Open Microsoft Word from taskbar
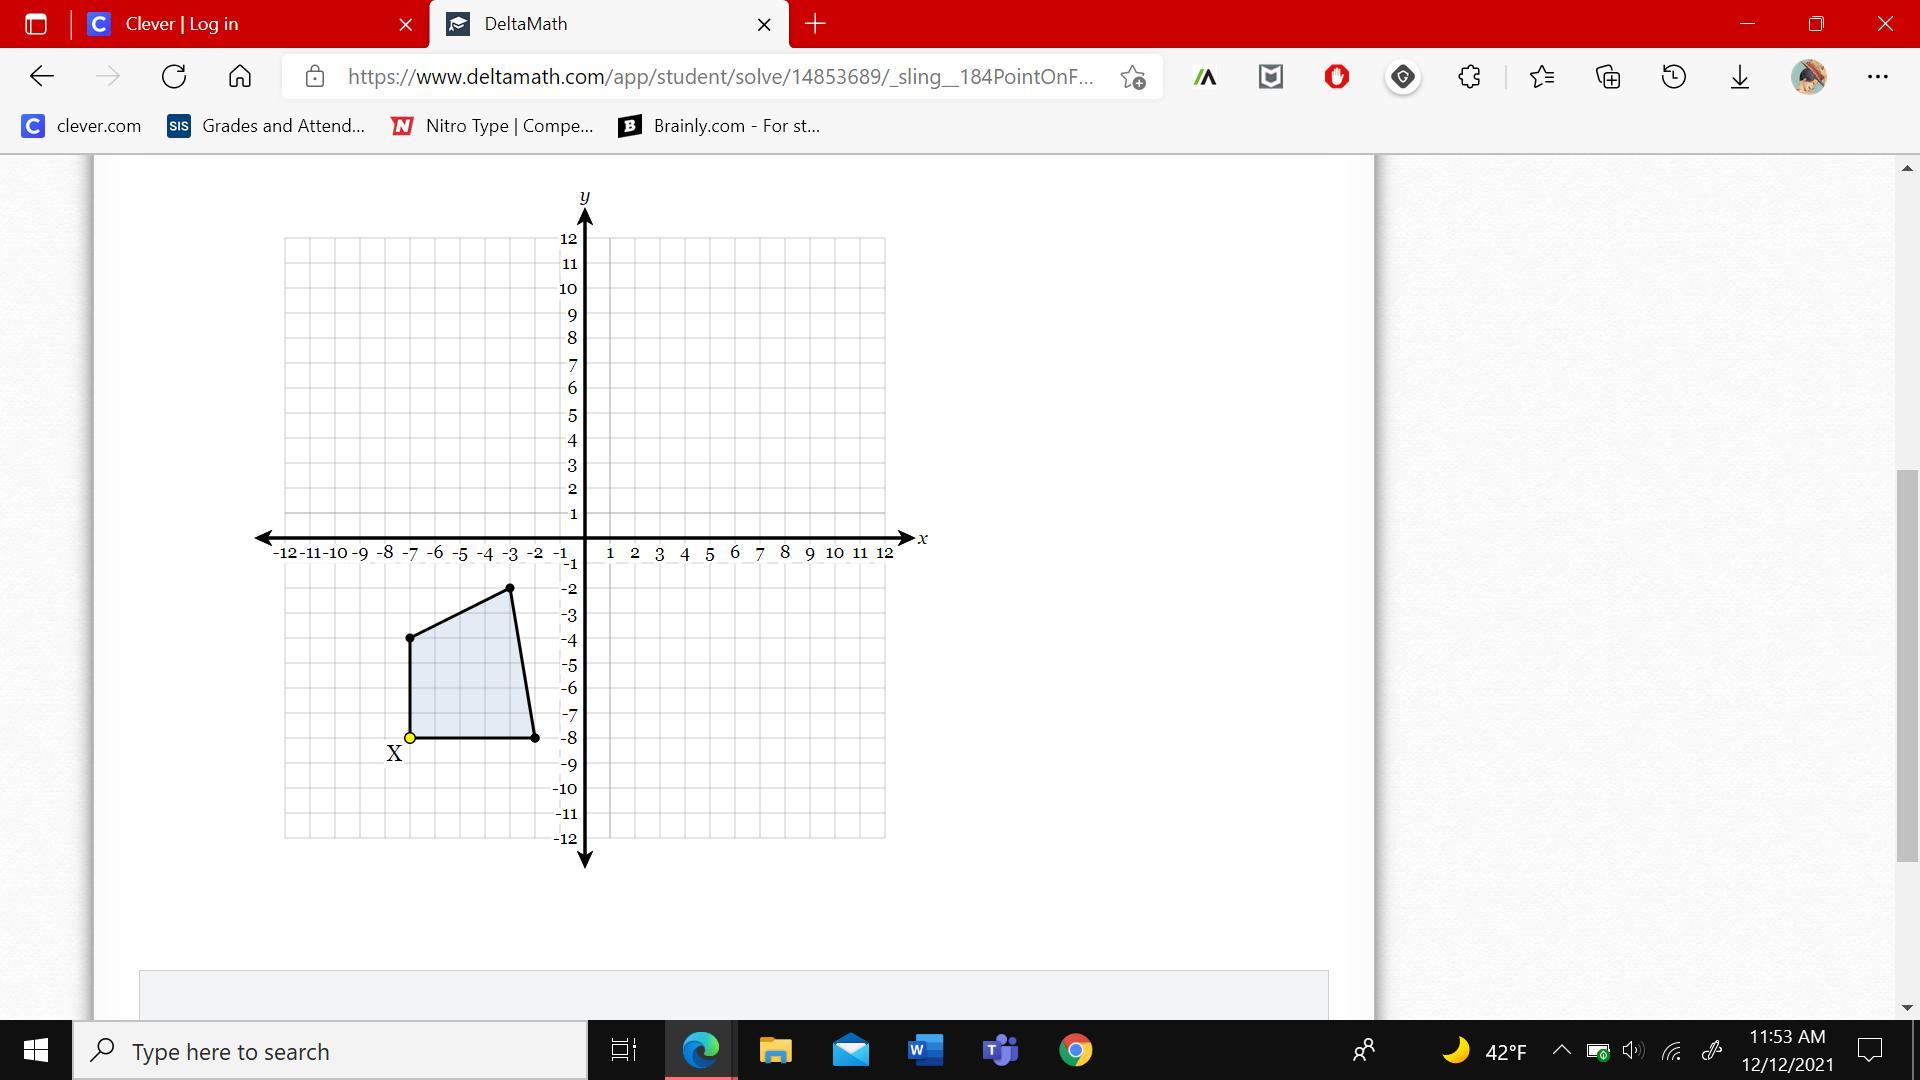1920x1080 pixels. [x=925, y=1051]
